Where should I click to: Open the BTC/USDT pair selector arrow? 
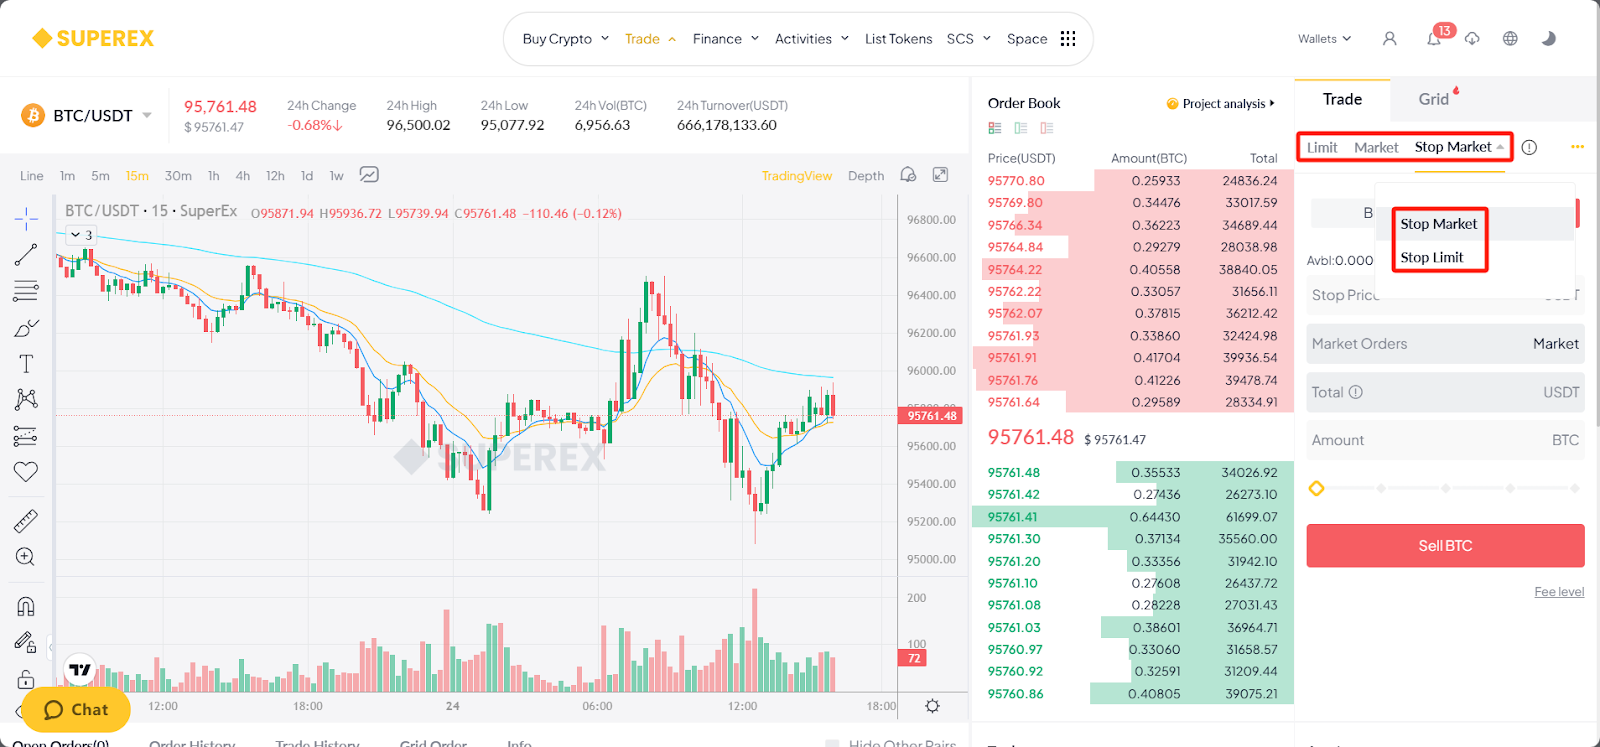pyautogui.click(x=147, y=115)
